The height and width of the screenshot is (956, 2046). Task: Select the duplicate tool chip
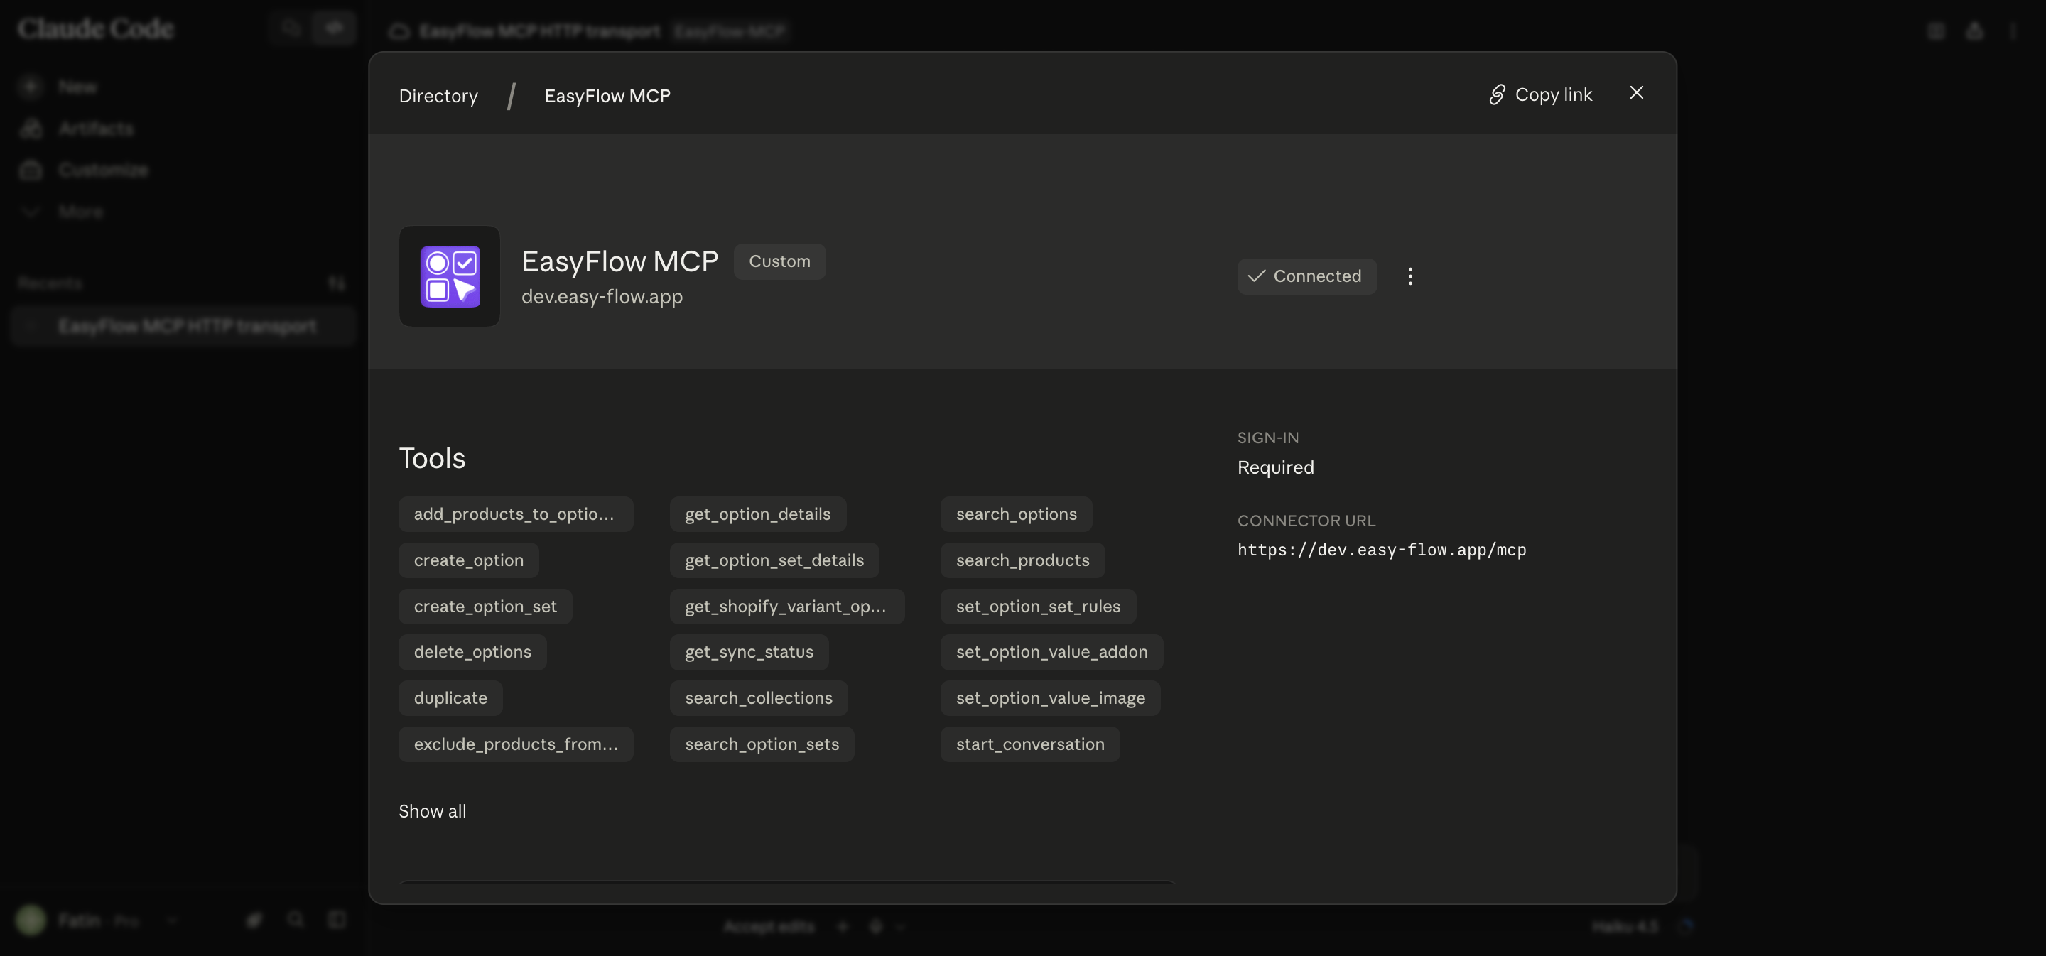tap(451, 698)
